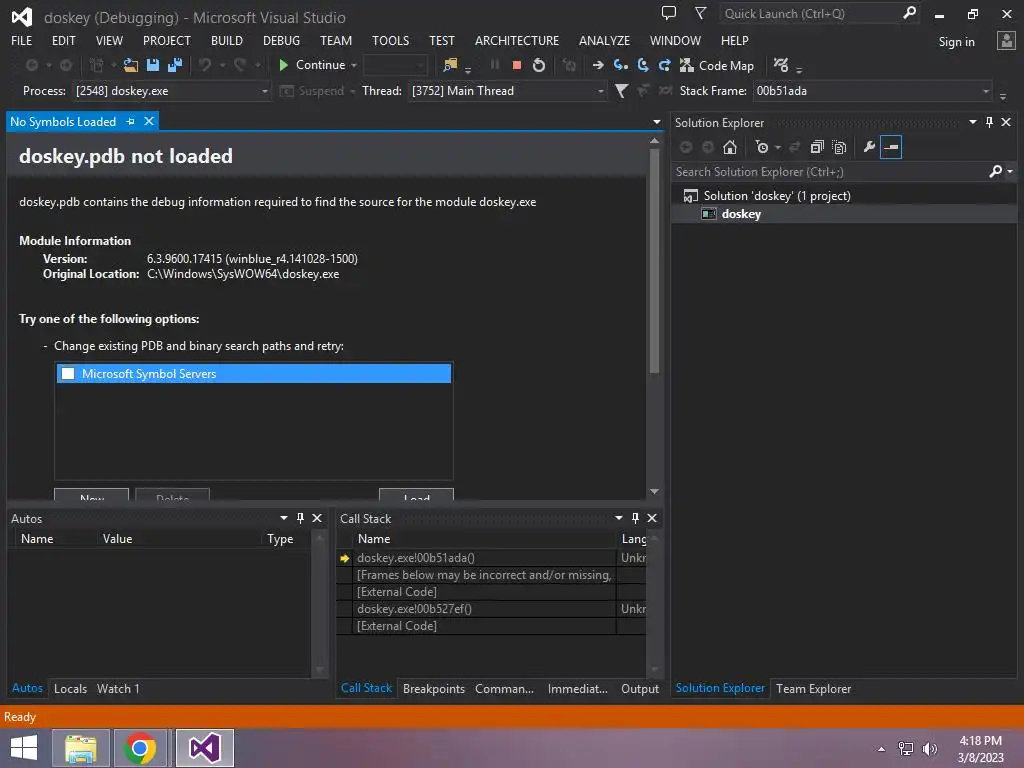The height and width of the screenshot is (768, 1024).
Task: Switch to the Locals tab
Action: click(x=71, y=688)
